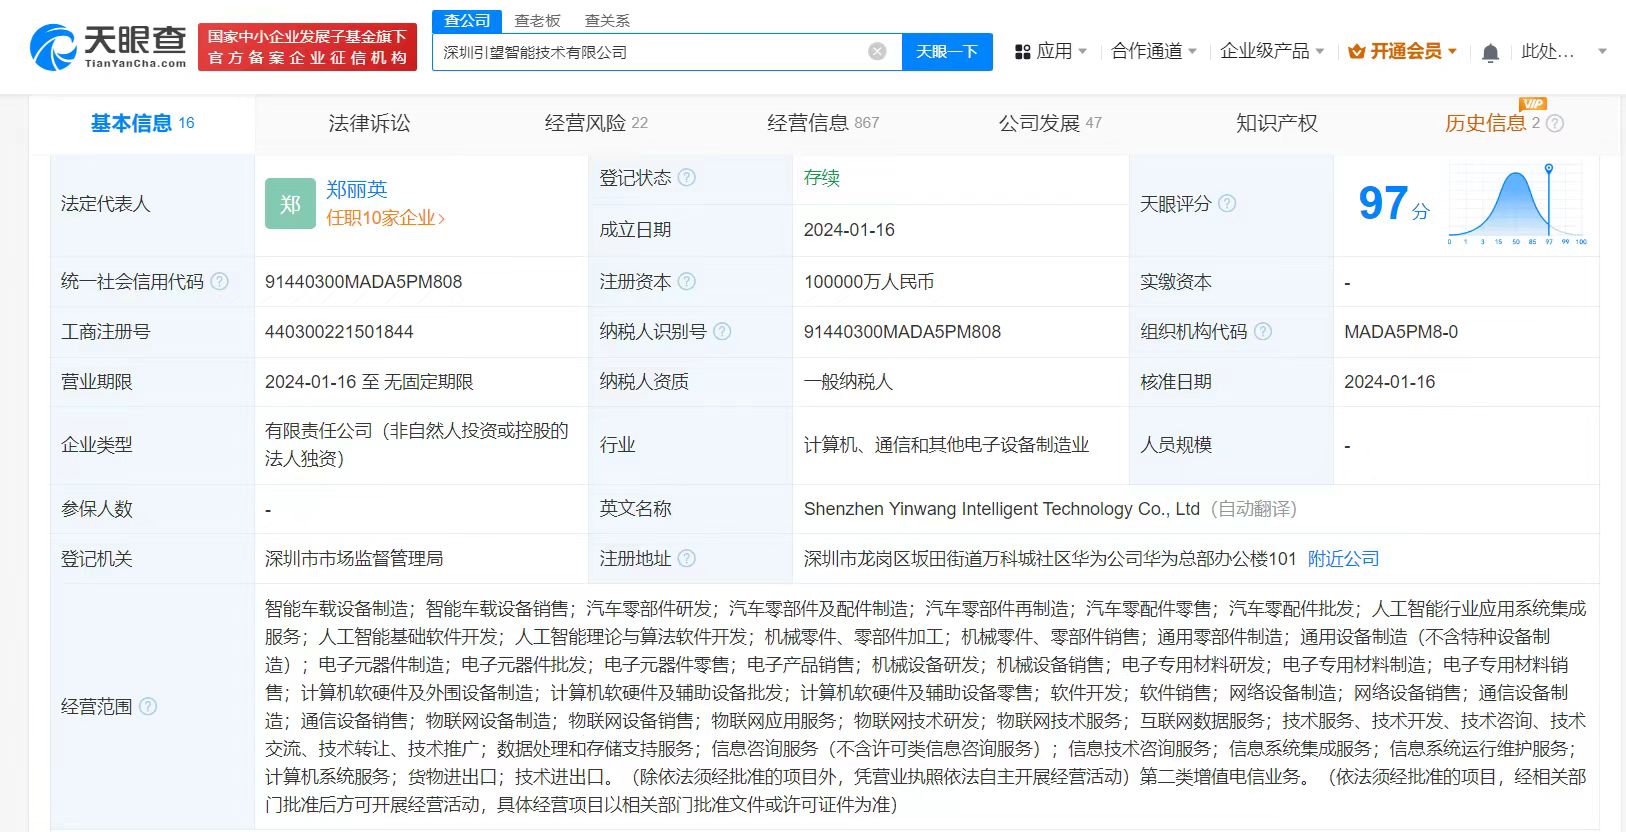This screenshot has height=832, width=1626.
Task: Expand the 企业级产品 dropdown
Action: 1320,52
